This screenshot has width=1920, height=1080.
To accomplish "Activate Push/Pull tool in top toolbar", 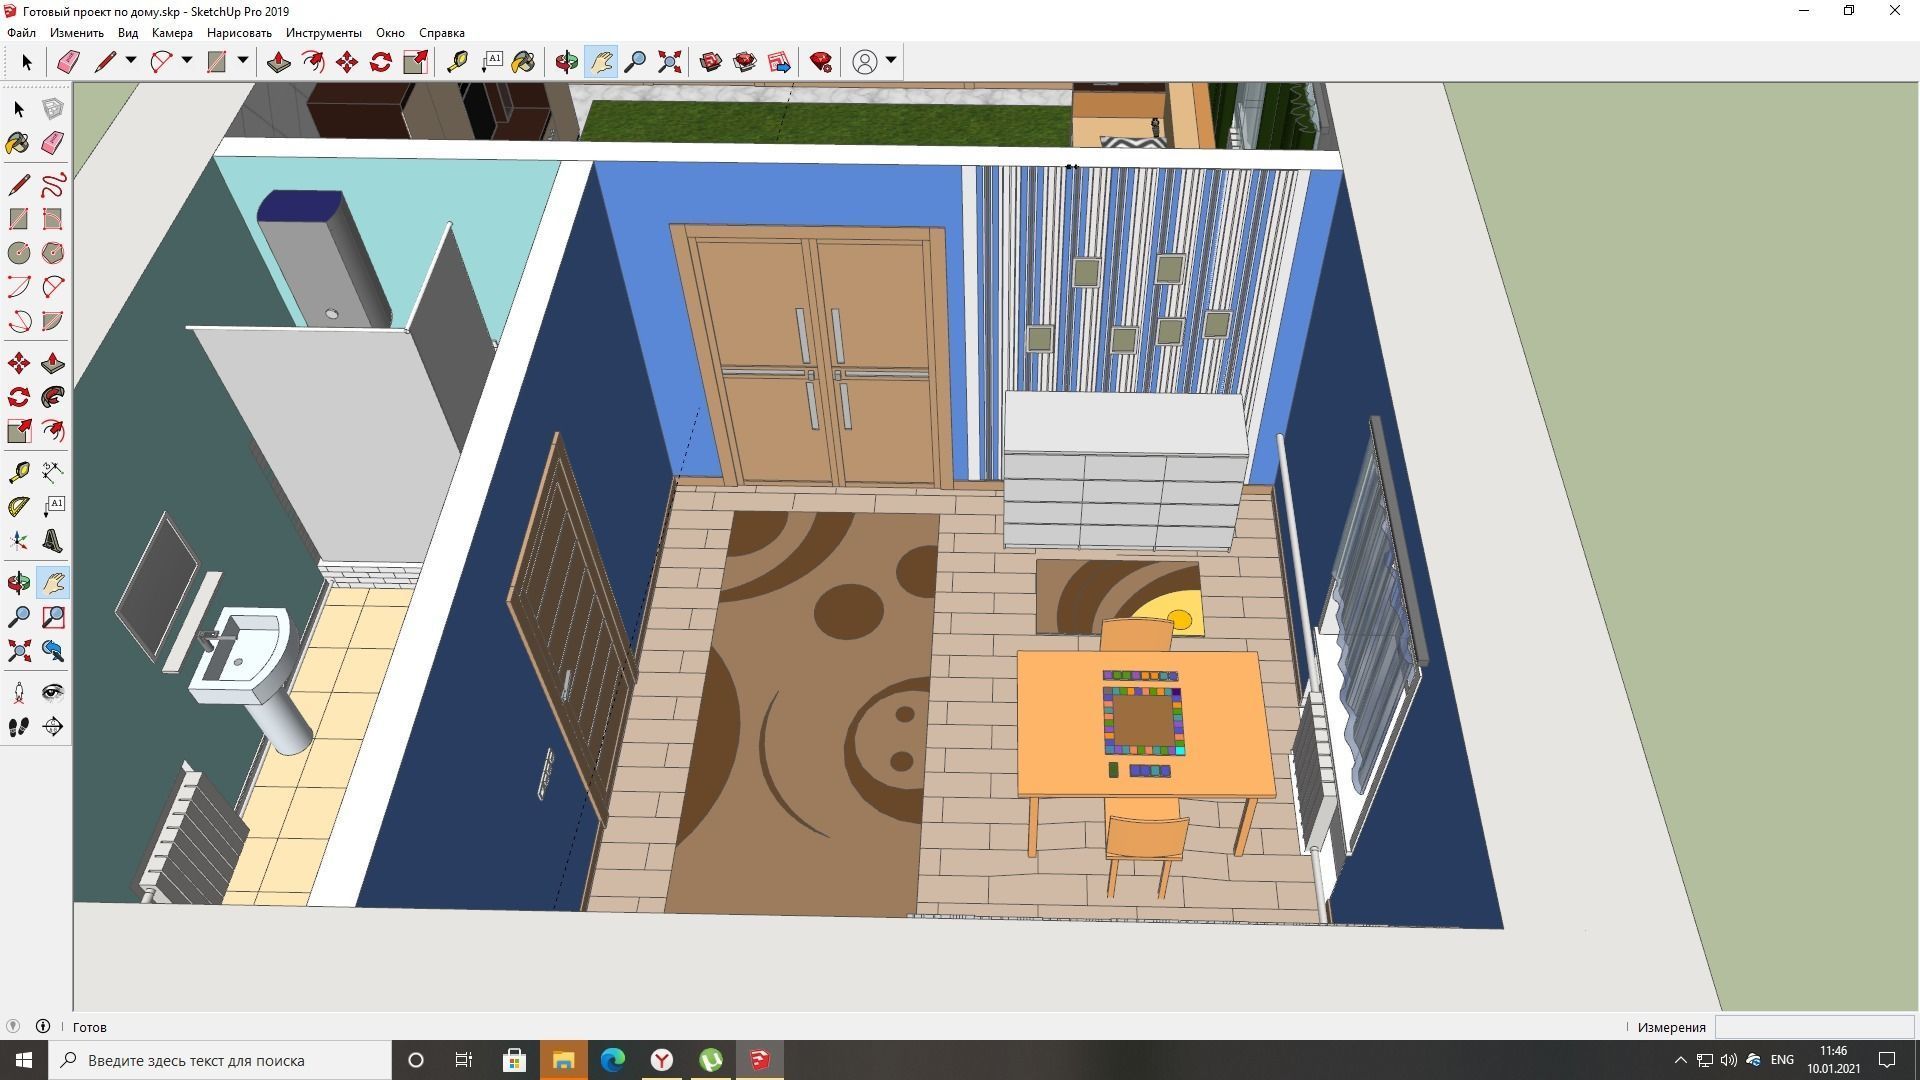I will click(279, 62).
